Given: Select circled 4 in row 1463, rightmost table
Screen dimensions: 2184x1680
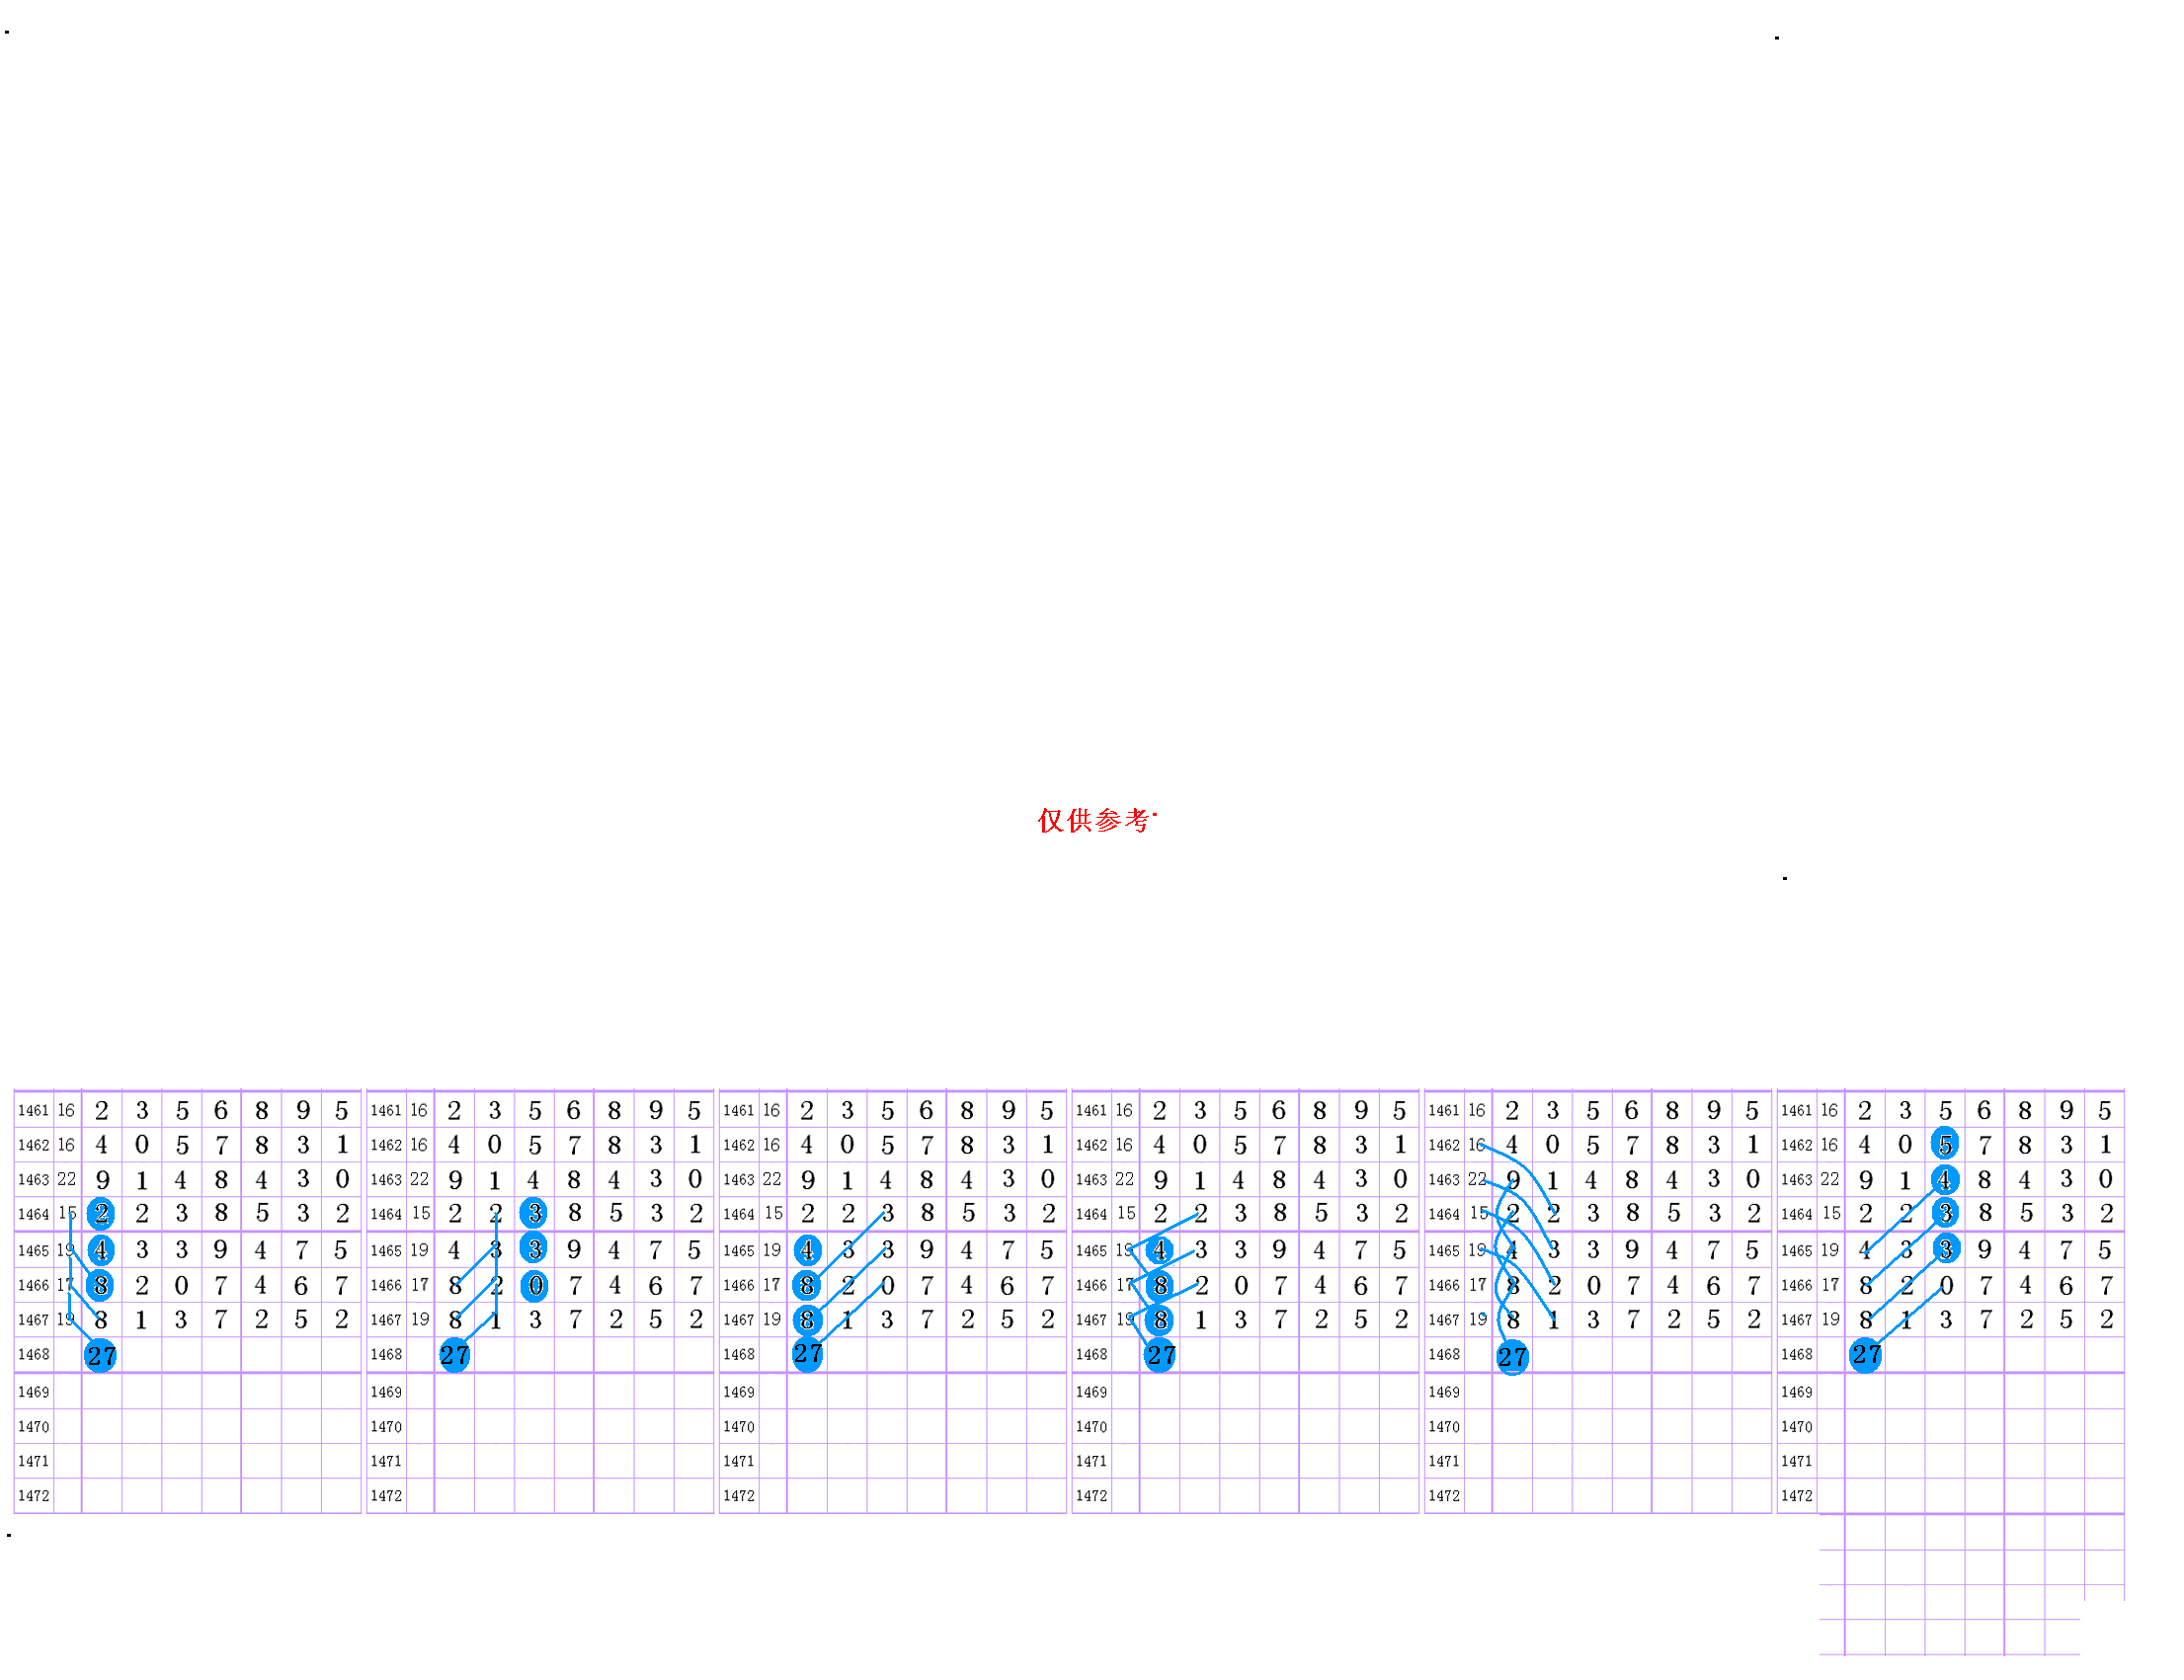Looking at the screenshot, I should coord(1945,1180).
